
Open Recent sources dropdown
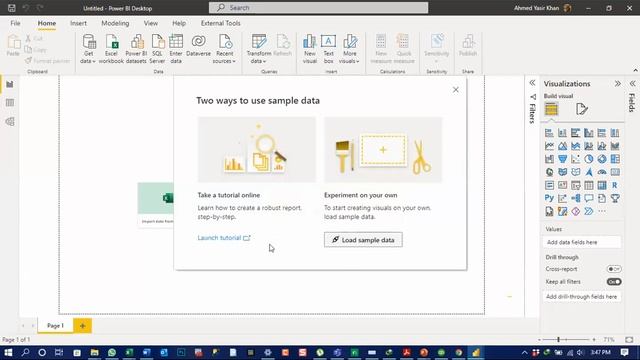point(224,49)
